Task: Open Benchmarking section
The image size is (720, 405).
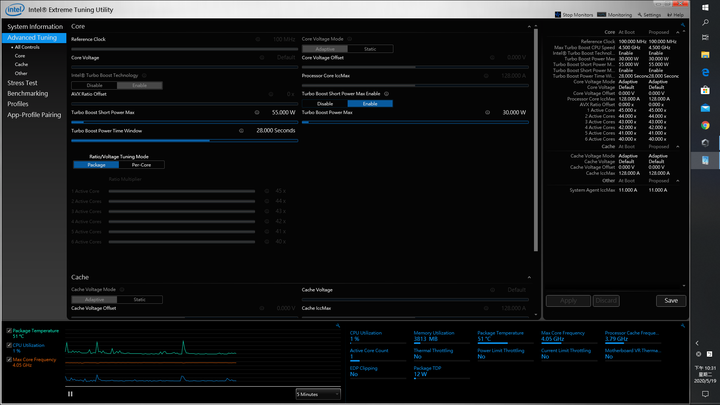Action: [28, 94]
